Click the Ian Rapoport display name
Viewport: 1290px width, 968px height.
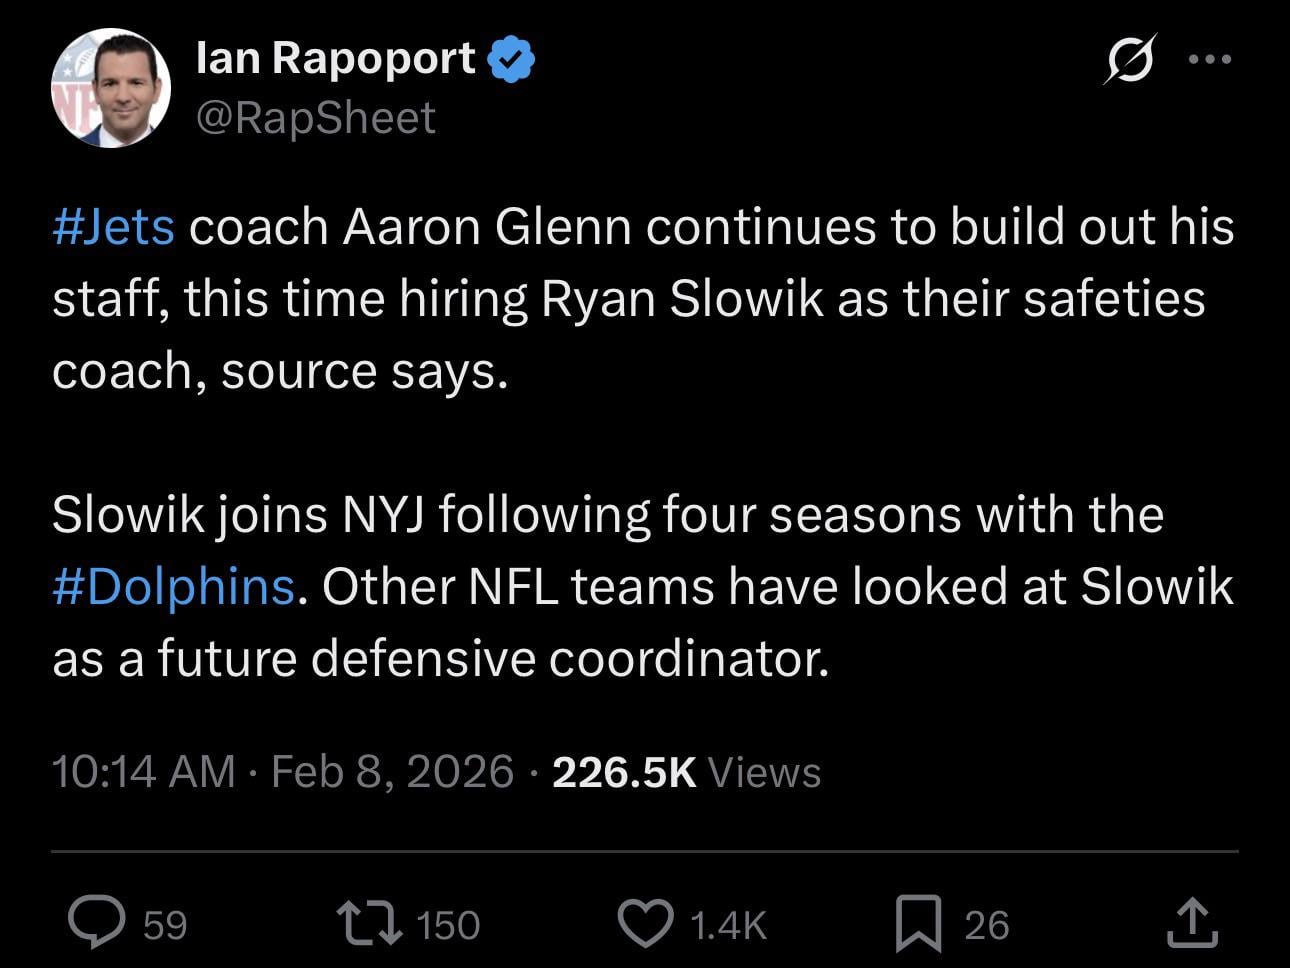tap(335, 57)
